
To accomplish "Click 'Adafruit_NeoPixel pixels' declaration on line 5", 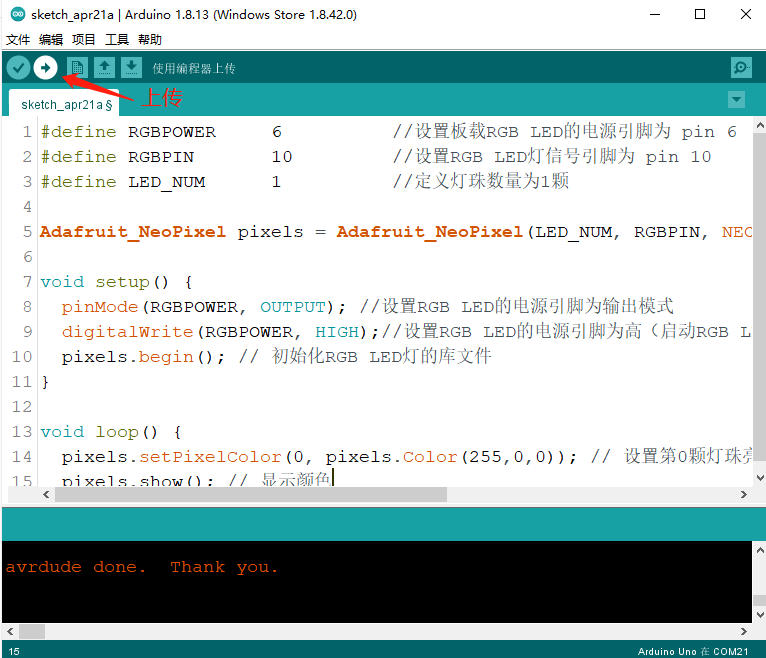I will point(171,232).
